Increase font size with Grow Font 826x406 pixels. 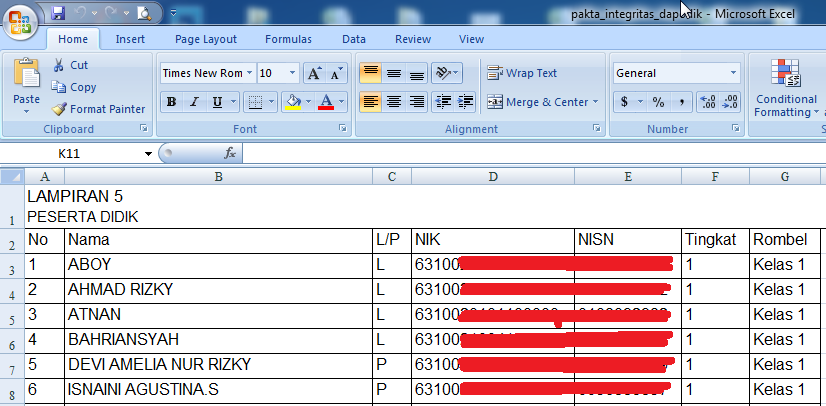click(x=315, y=73)
